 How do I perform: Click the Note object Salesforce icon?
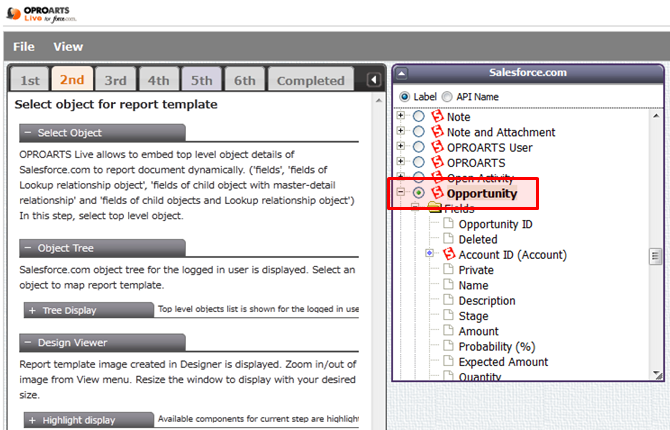(437, 116)
